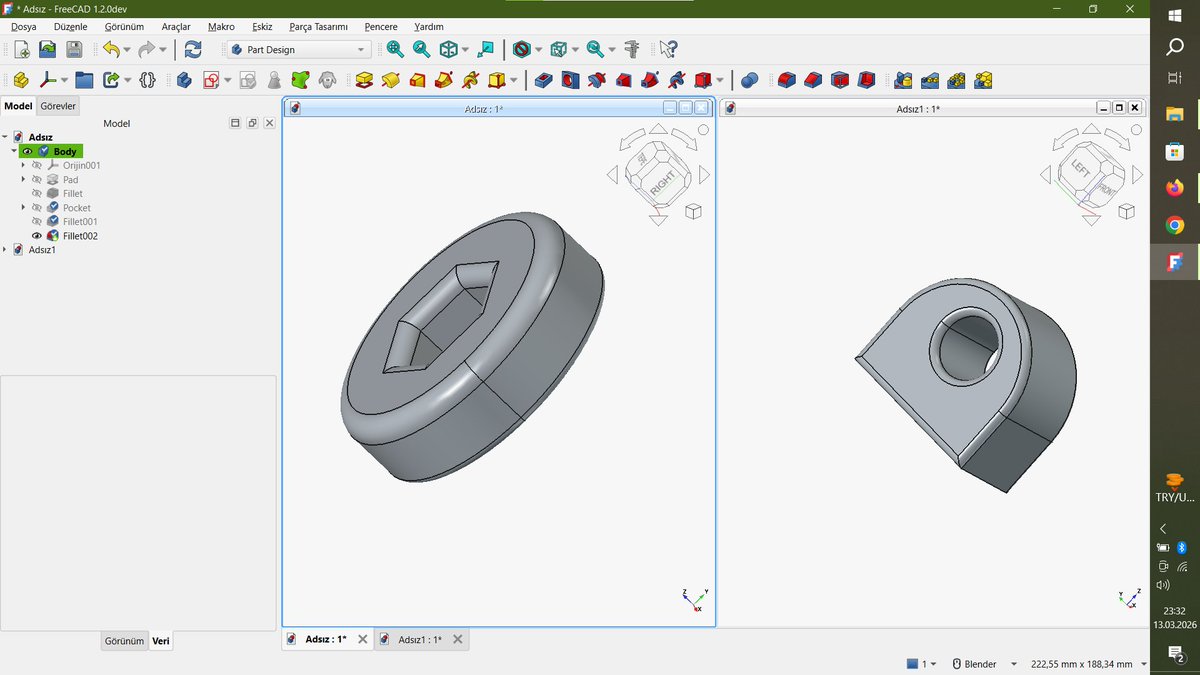The image size is (1200, 675).
Task: Select the Hole tool icon
Action: point(570,80)
